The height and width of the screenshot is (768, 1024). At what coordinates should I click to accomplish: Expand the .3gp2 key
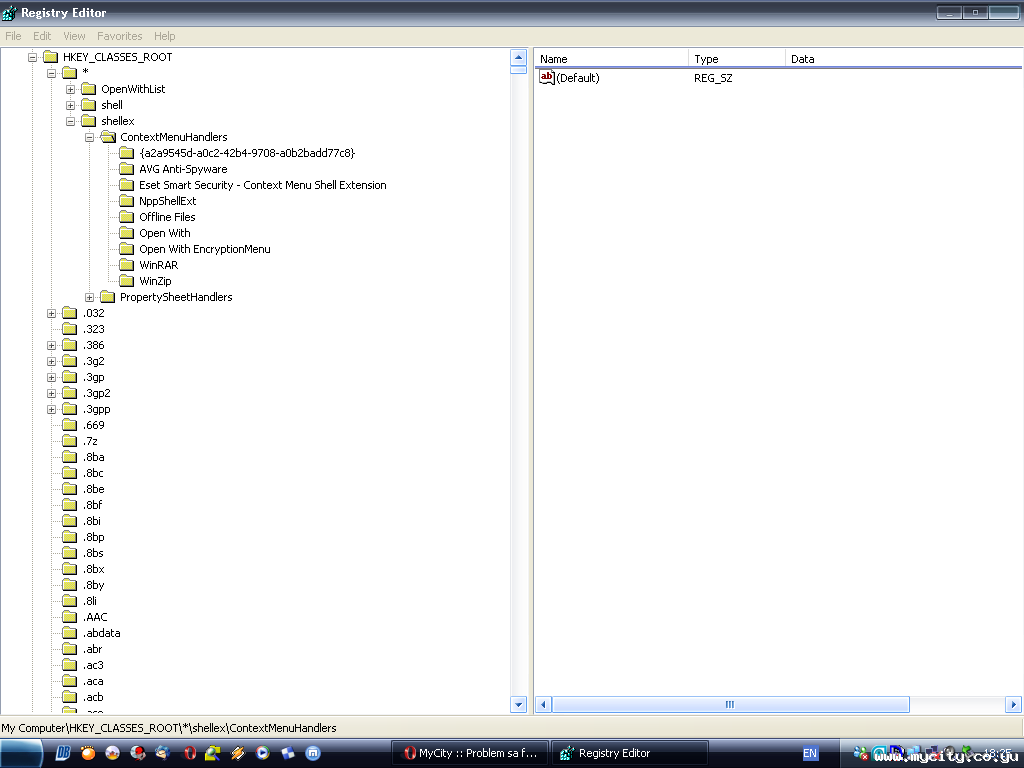[51, 393]
